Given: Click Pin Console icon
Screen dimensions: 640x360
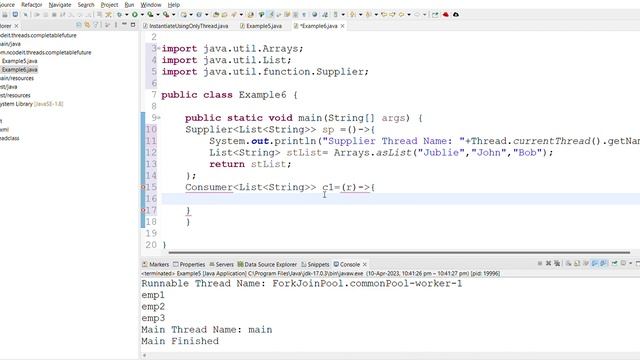Looking at the screenshot, I should tap(614, 263).
